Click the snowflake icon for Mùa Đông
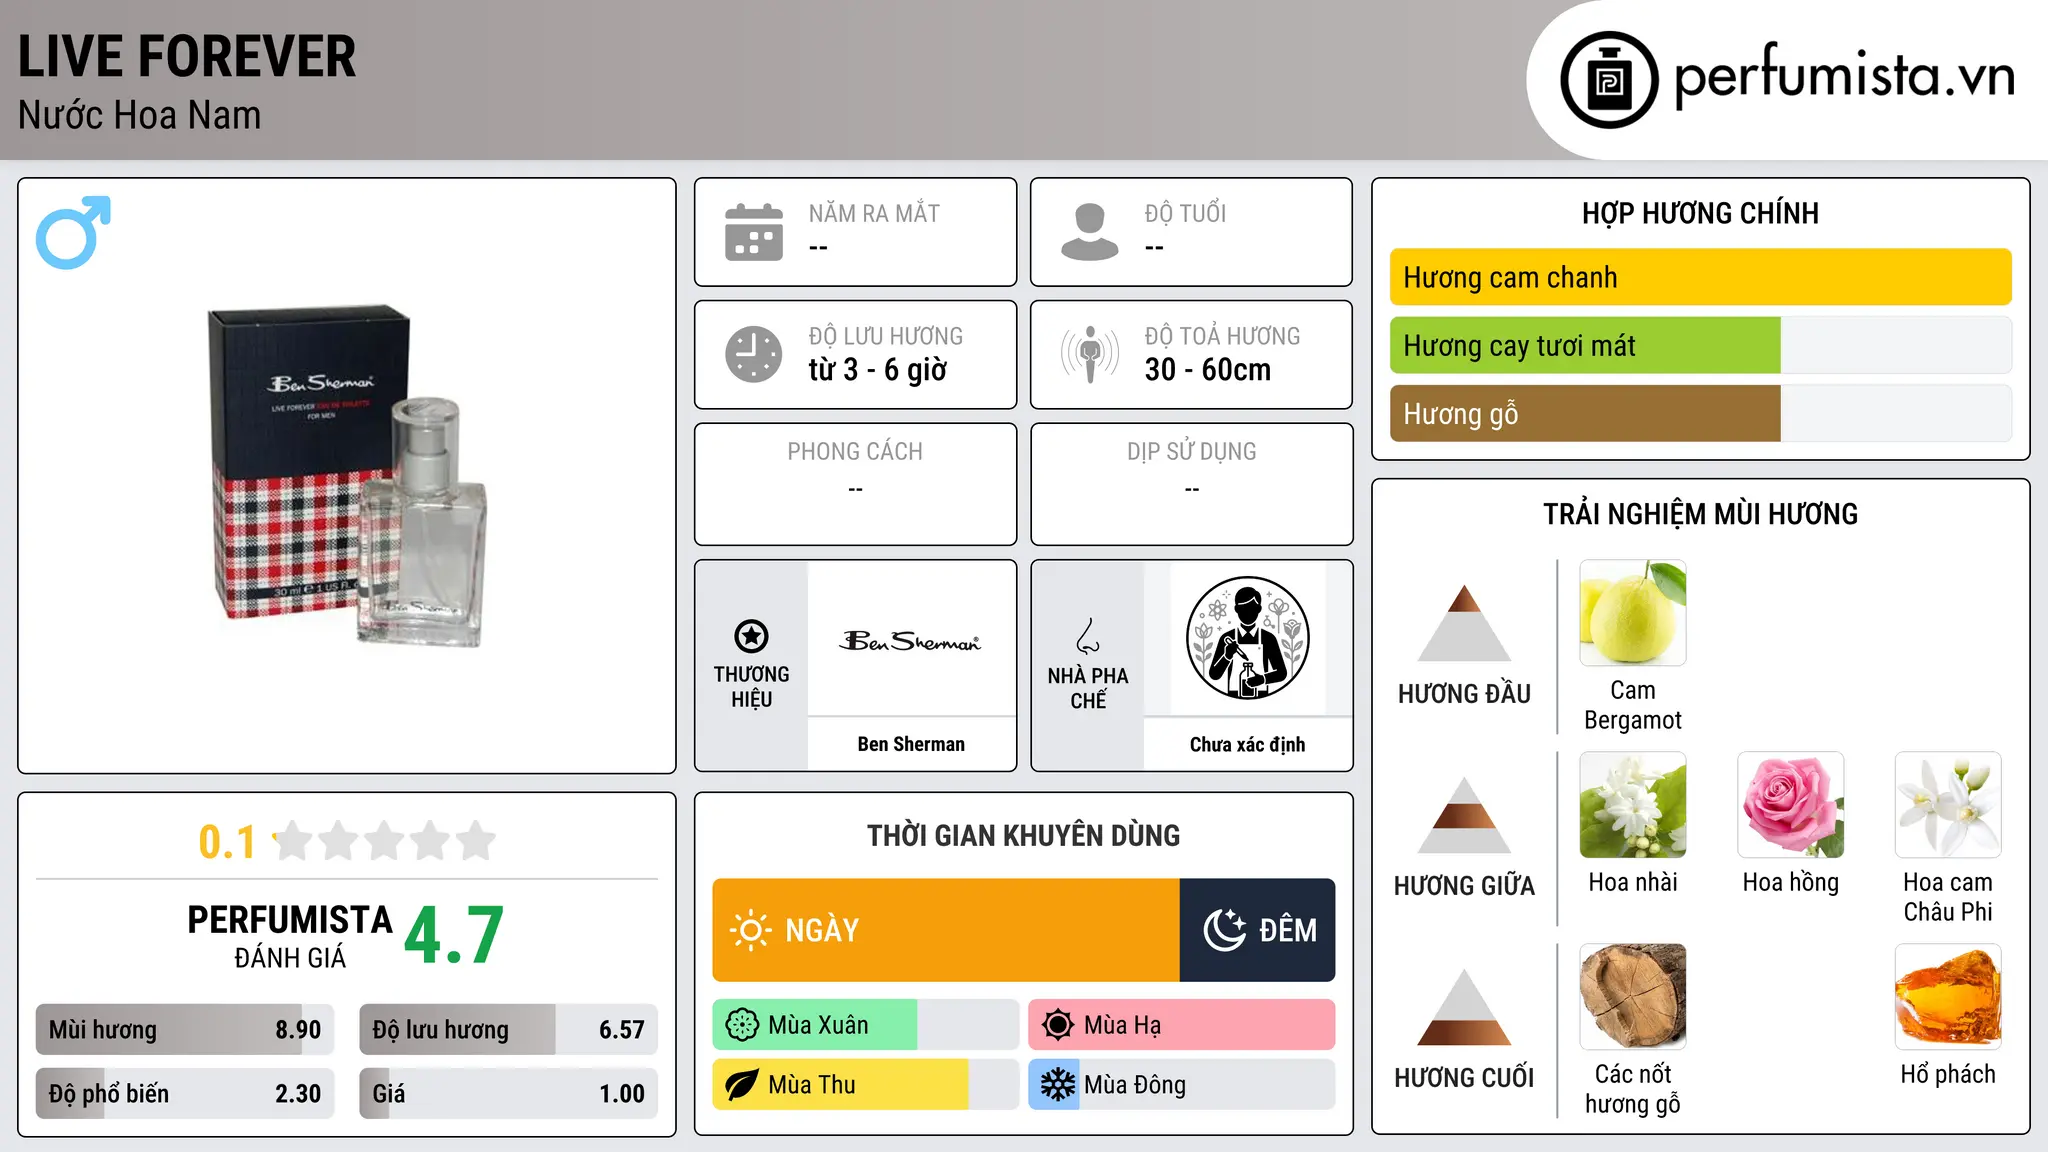Viewport: 2048px width, 1152px height. point(1058,1085)
